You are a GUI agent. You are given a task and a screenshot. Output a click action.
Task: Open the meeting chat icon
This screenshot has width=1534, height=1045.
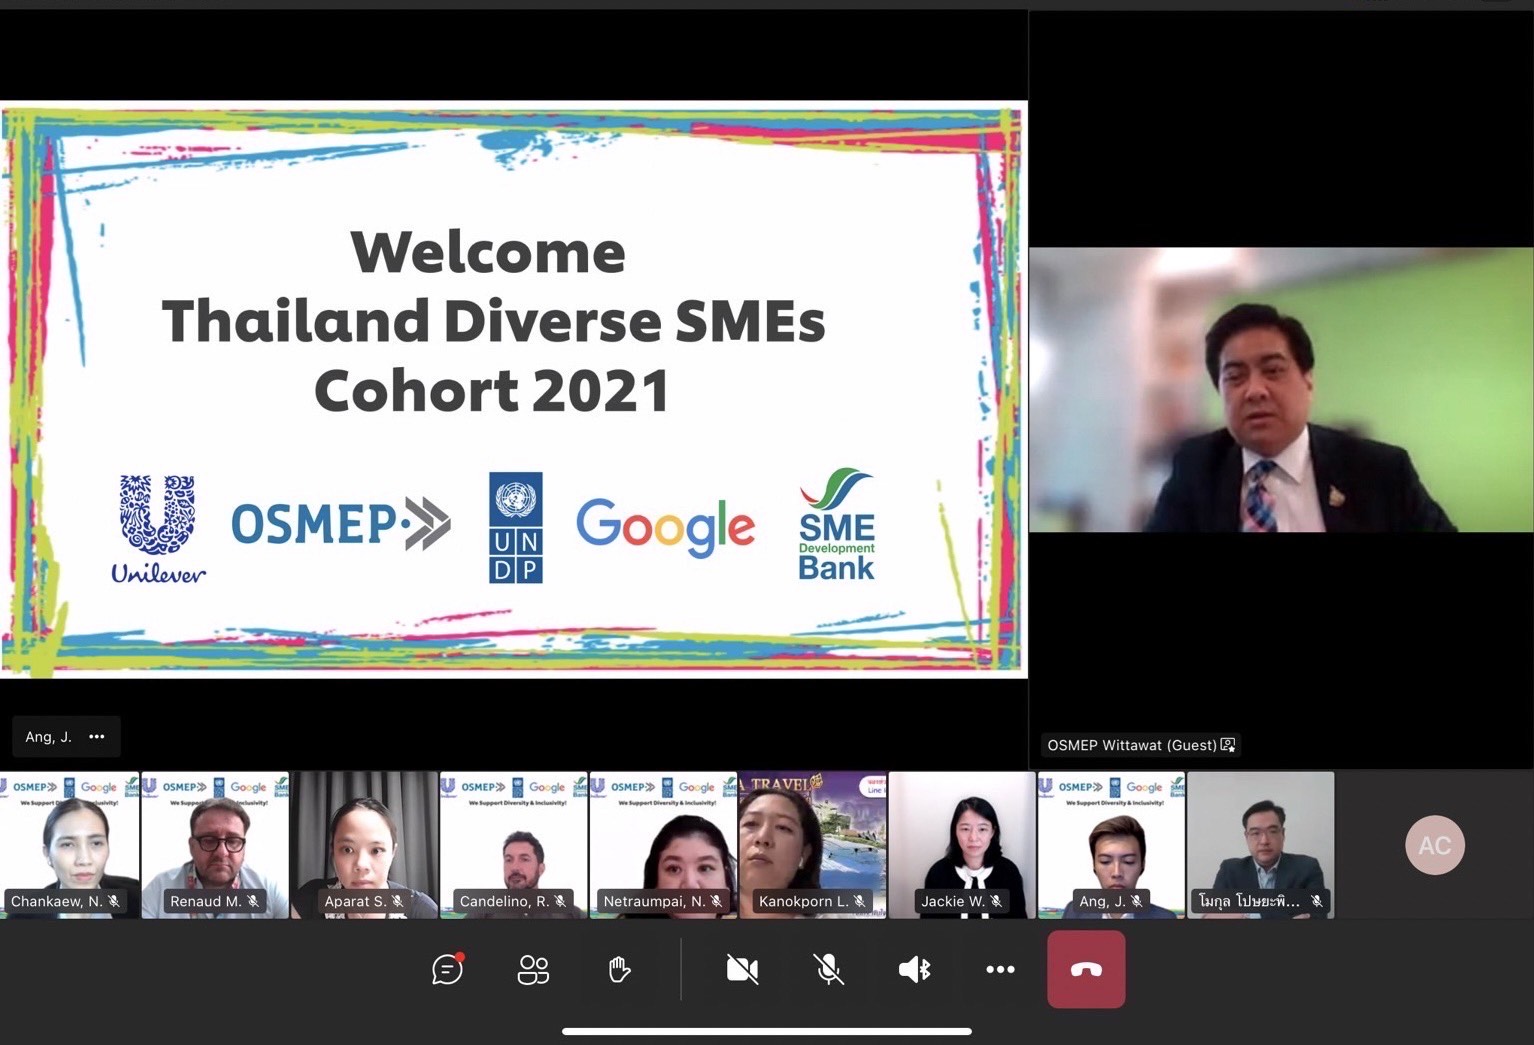click(447, 969)
